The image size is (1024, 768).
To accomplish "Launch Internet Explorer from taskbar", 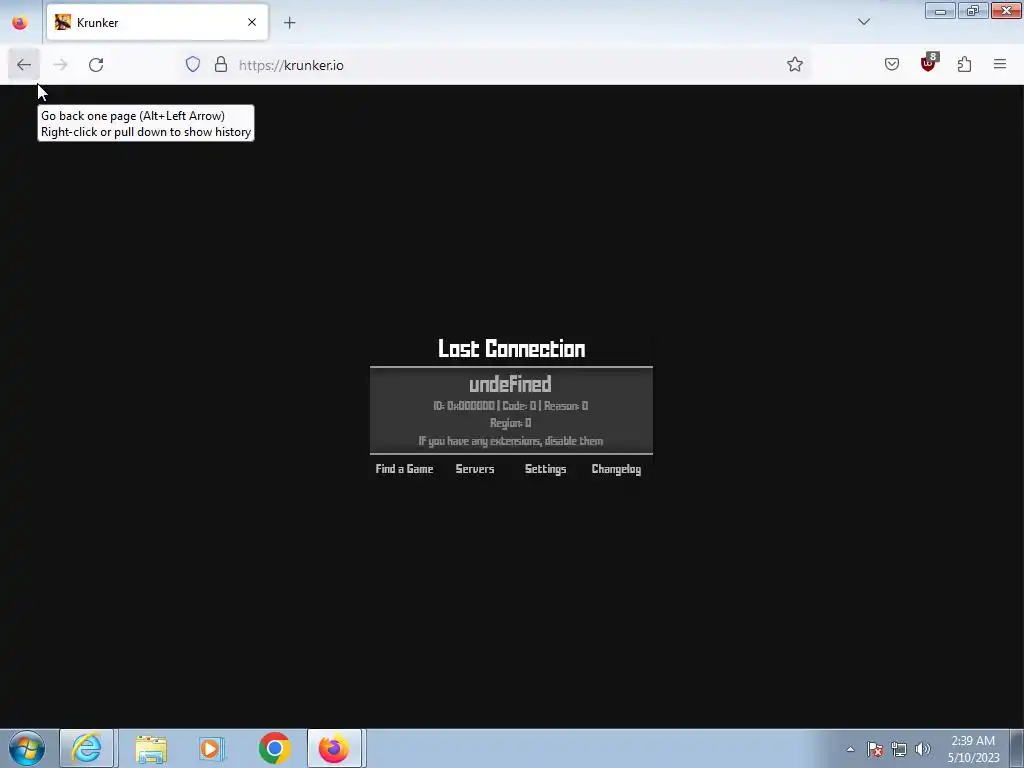I will pos(87,748).
